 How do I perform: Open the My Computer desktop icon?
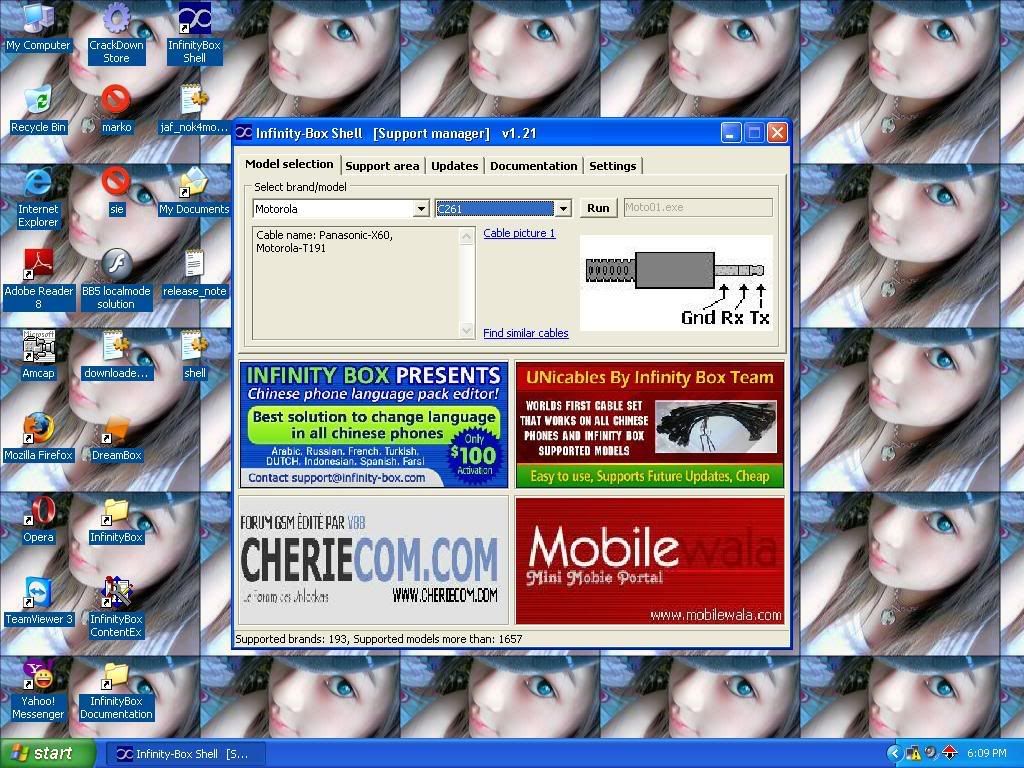click(38, 27)
